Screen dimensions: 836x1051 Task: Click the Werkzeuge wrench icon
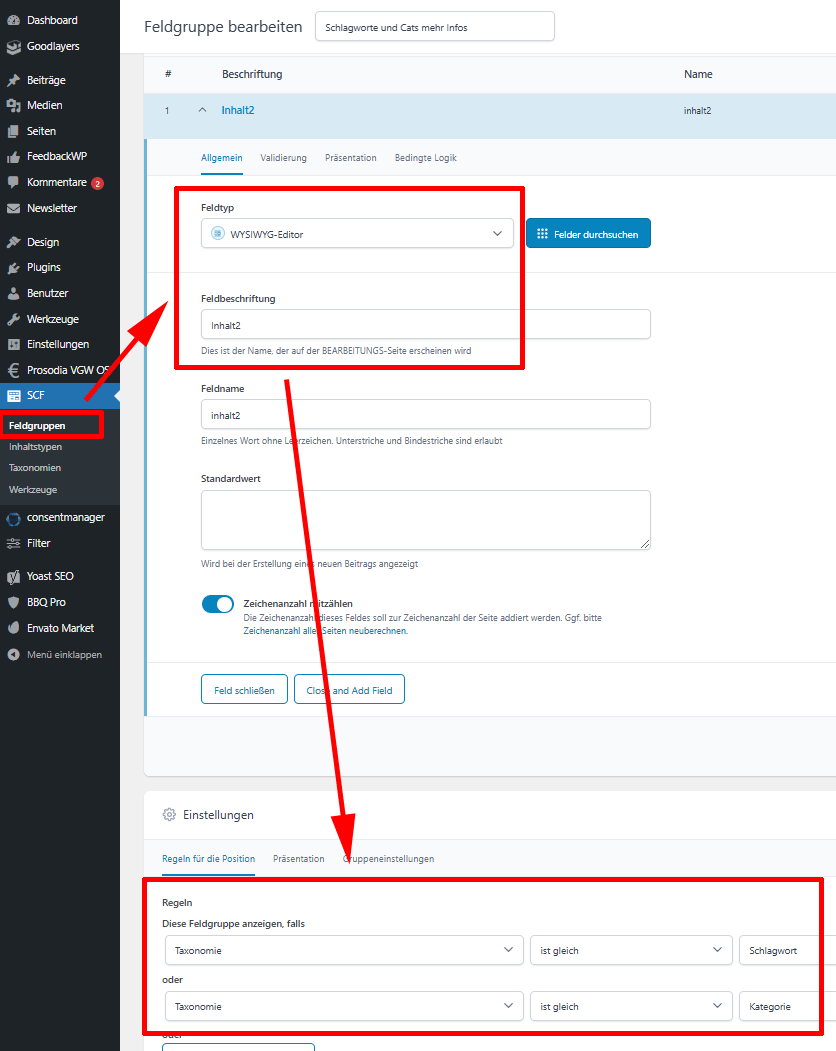pyautogui.click(x=13, y=319)
